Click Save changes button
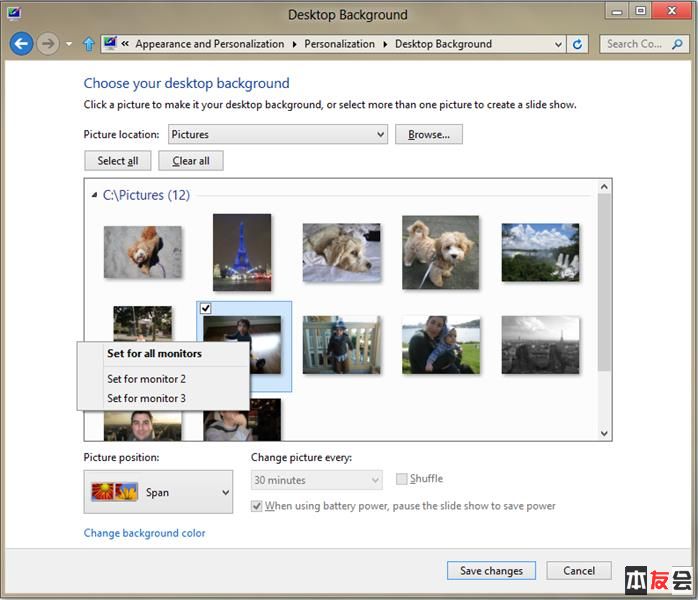This screenshot has height=600, width=698. pyautogui.click(x=491, y=571)
